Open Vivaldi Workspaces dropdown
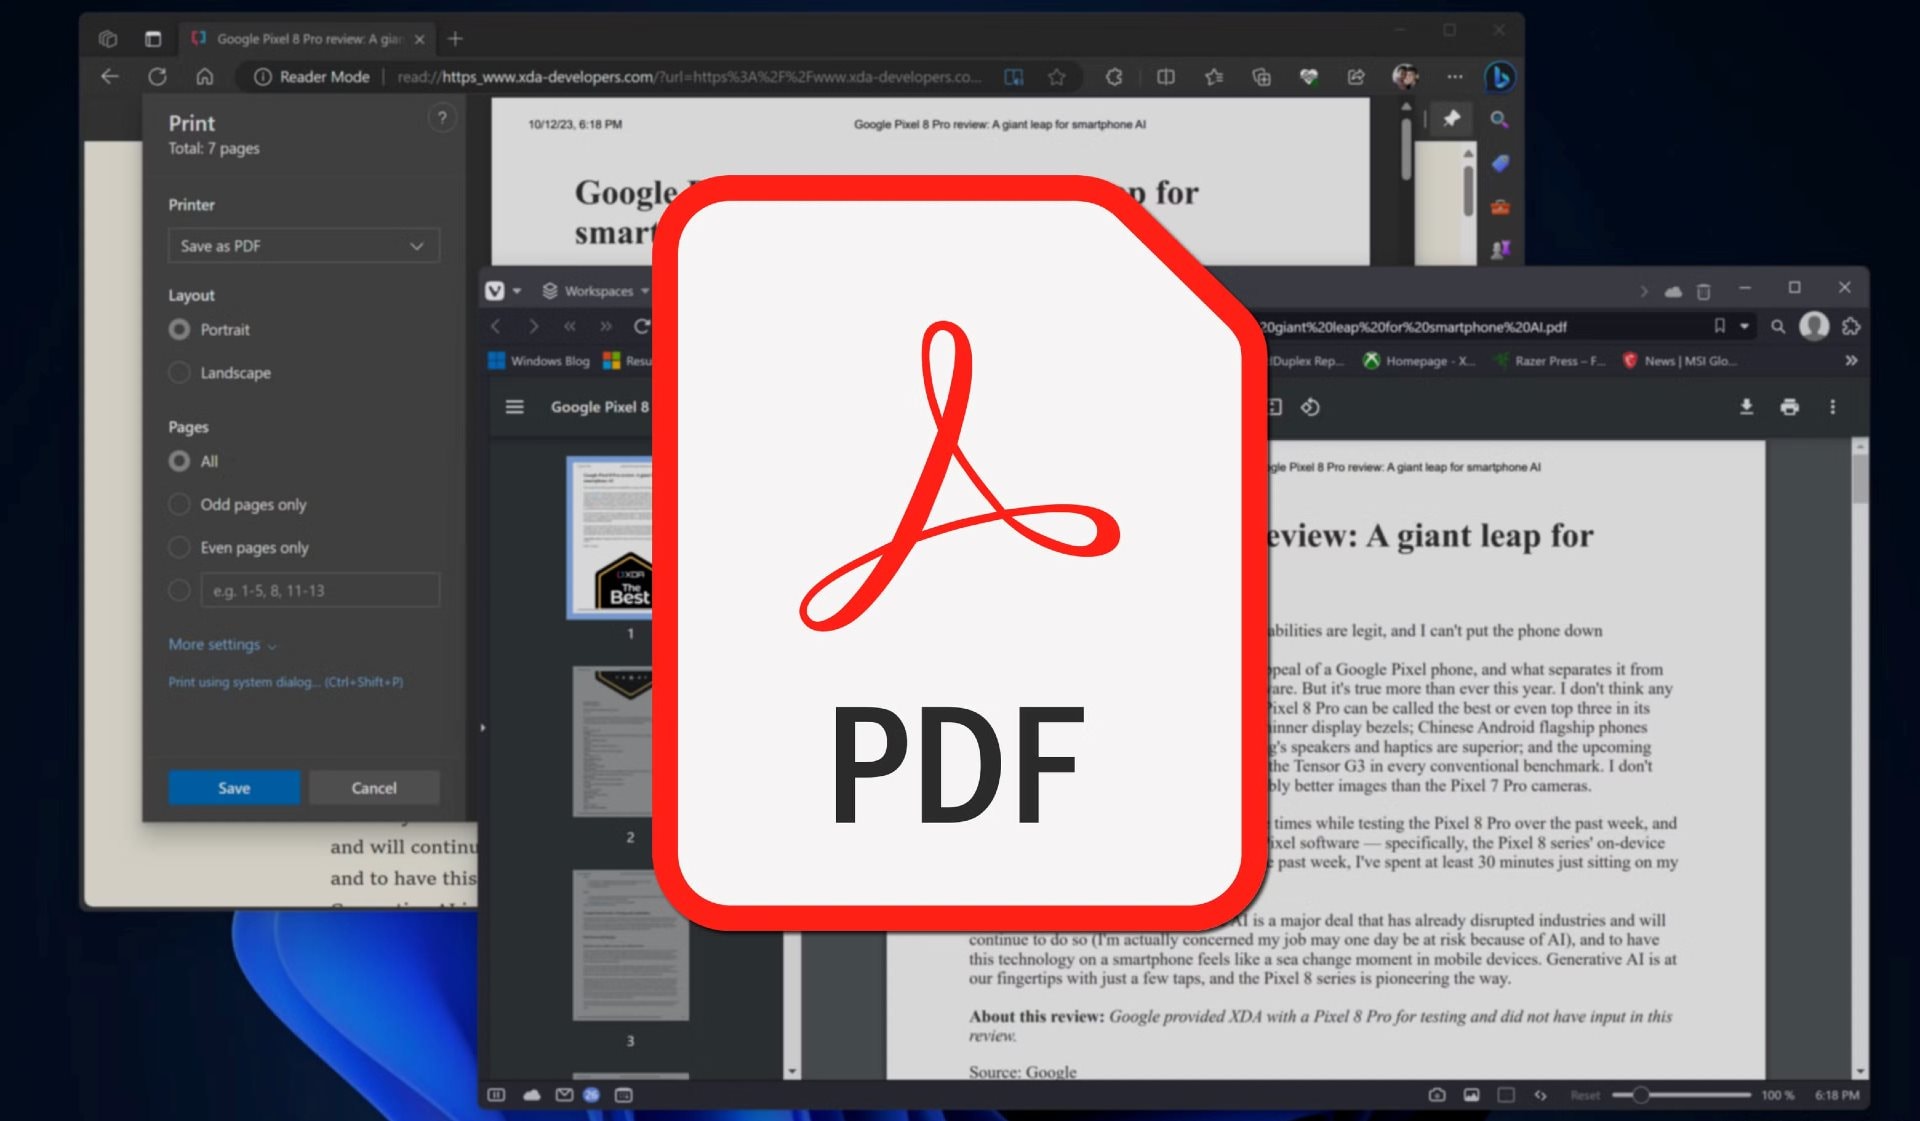1920x1121 pixels. [x=596, y=291]
